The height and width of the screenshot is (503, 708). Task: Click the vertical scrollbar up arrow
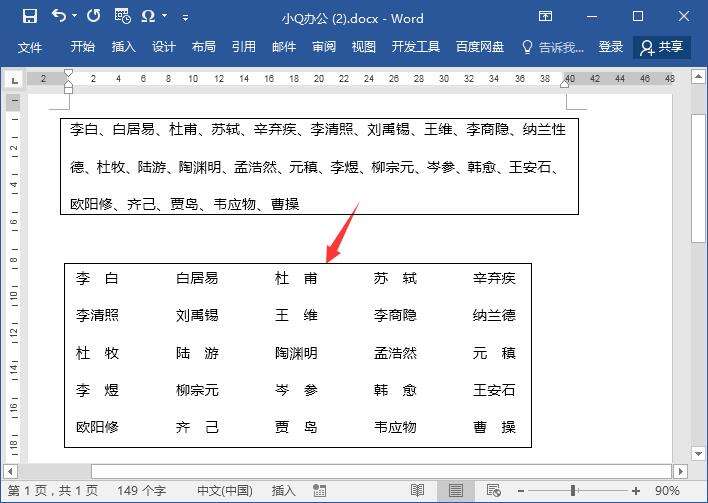[x=699, y=77]
